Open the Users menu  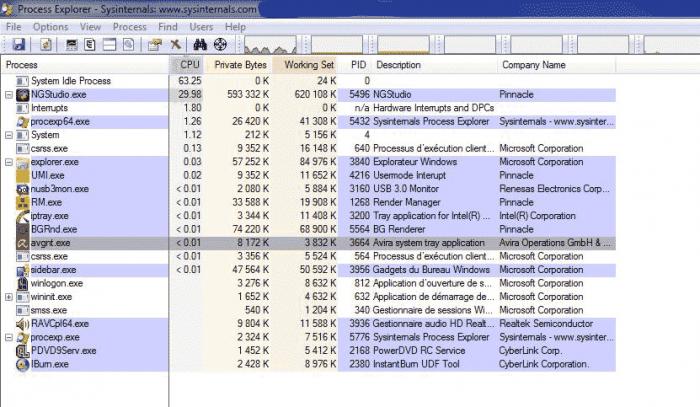click(201, 27)
